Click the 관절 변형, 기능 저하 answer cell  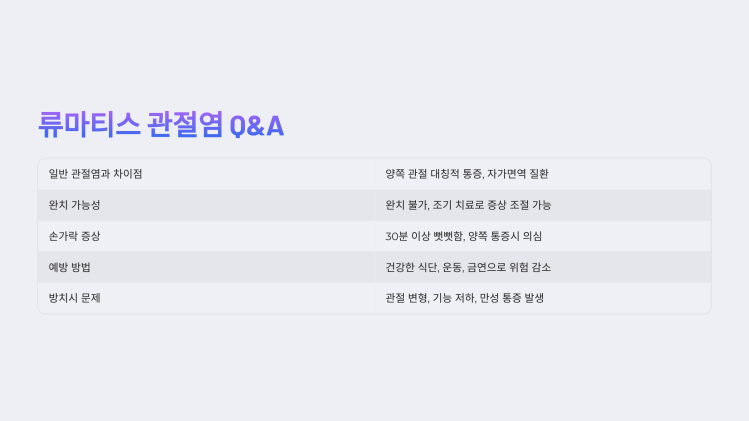tap(543, 298)
